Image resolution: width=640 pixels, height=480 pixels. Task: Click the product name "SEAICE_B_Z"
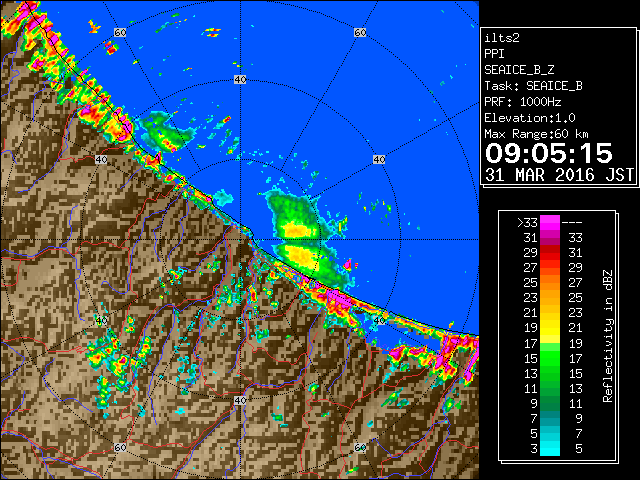click(x=519, y=70)
